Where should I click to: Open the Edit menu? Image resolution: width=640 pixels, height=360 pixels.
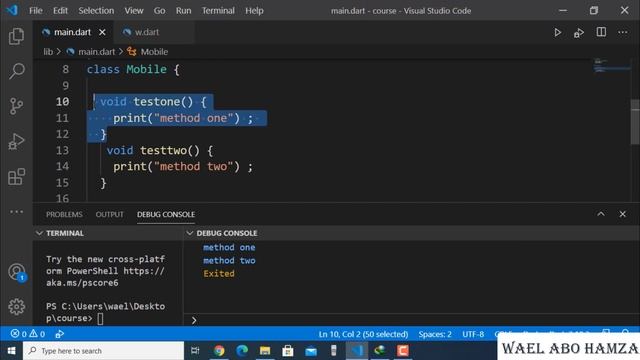click(x=60, y=11)
